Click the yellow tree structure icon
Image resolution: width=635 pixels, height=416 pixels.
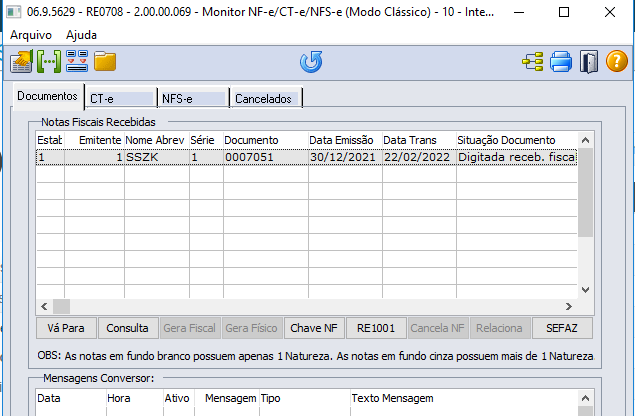(x=533, y=62)
